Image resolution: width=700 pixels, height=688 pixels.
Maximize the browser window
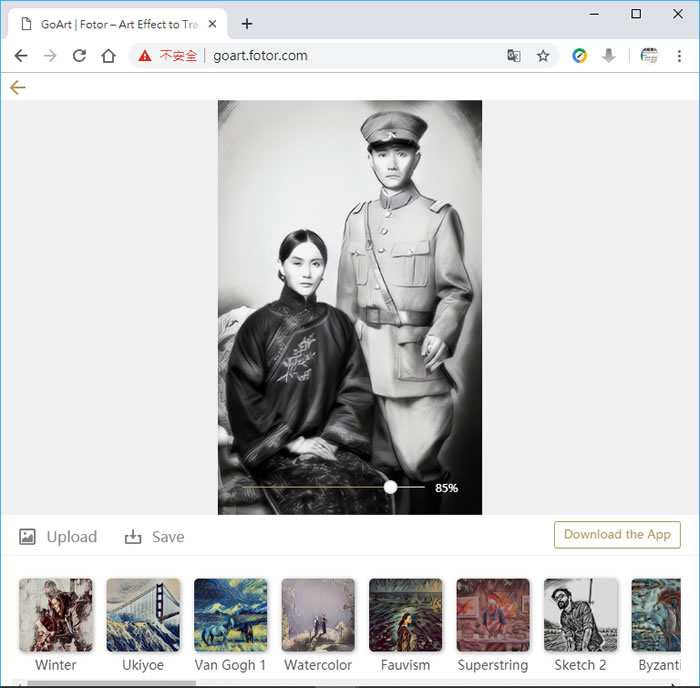[x=636, y=14]
